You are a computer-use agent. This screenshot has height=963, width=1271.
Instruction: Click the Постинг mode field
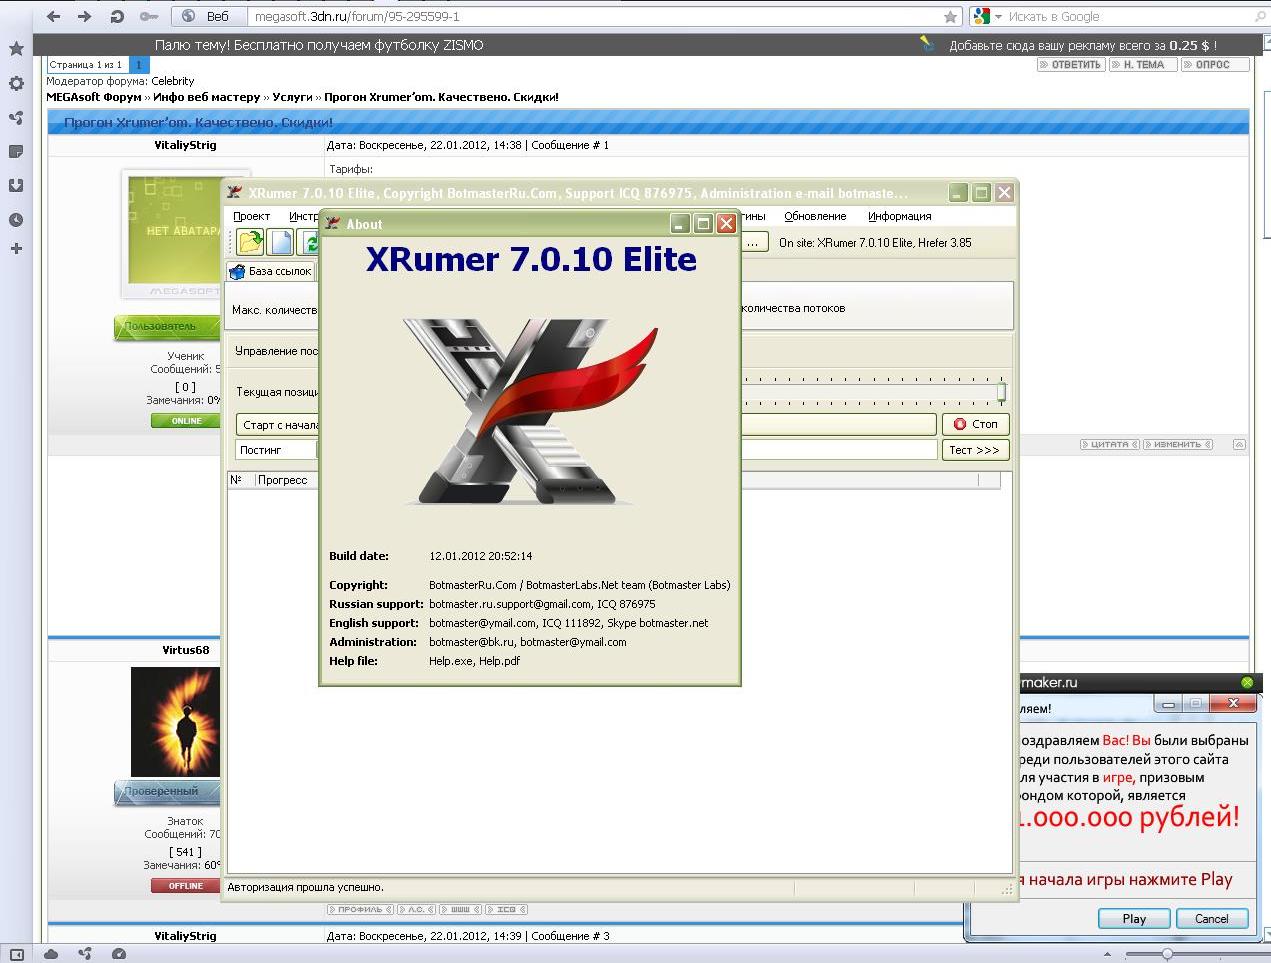coord(277,450)
